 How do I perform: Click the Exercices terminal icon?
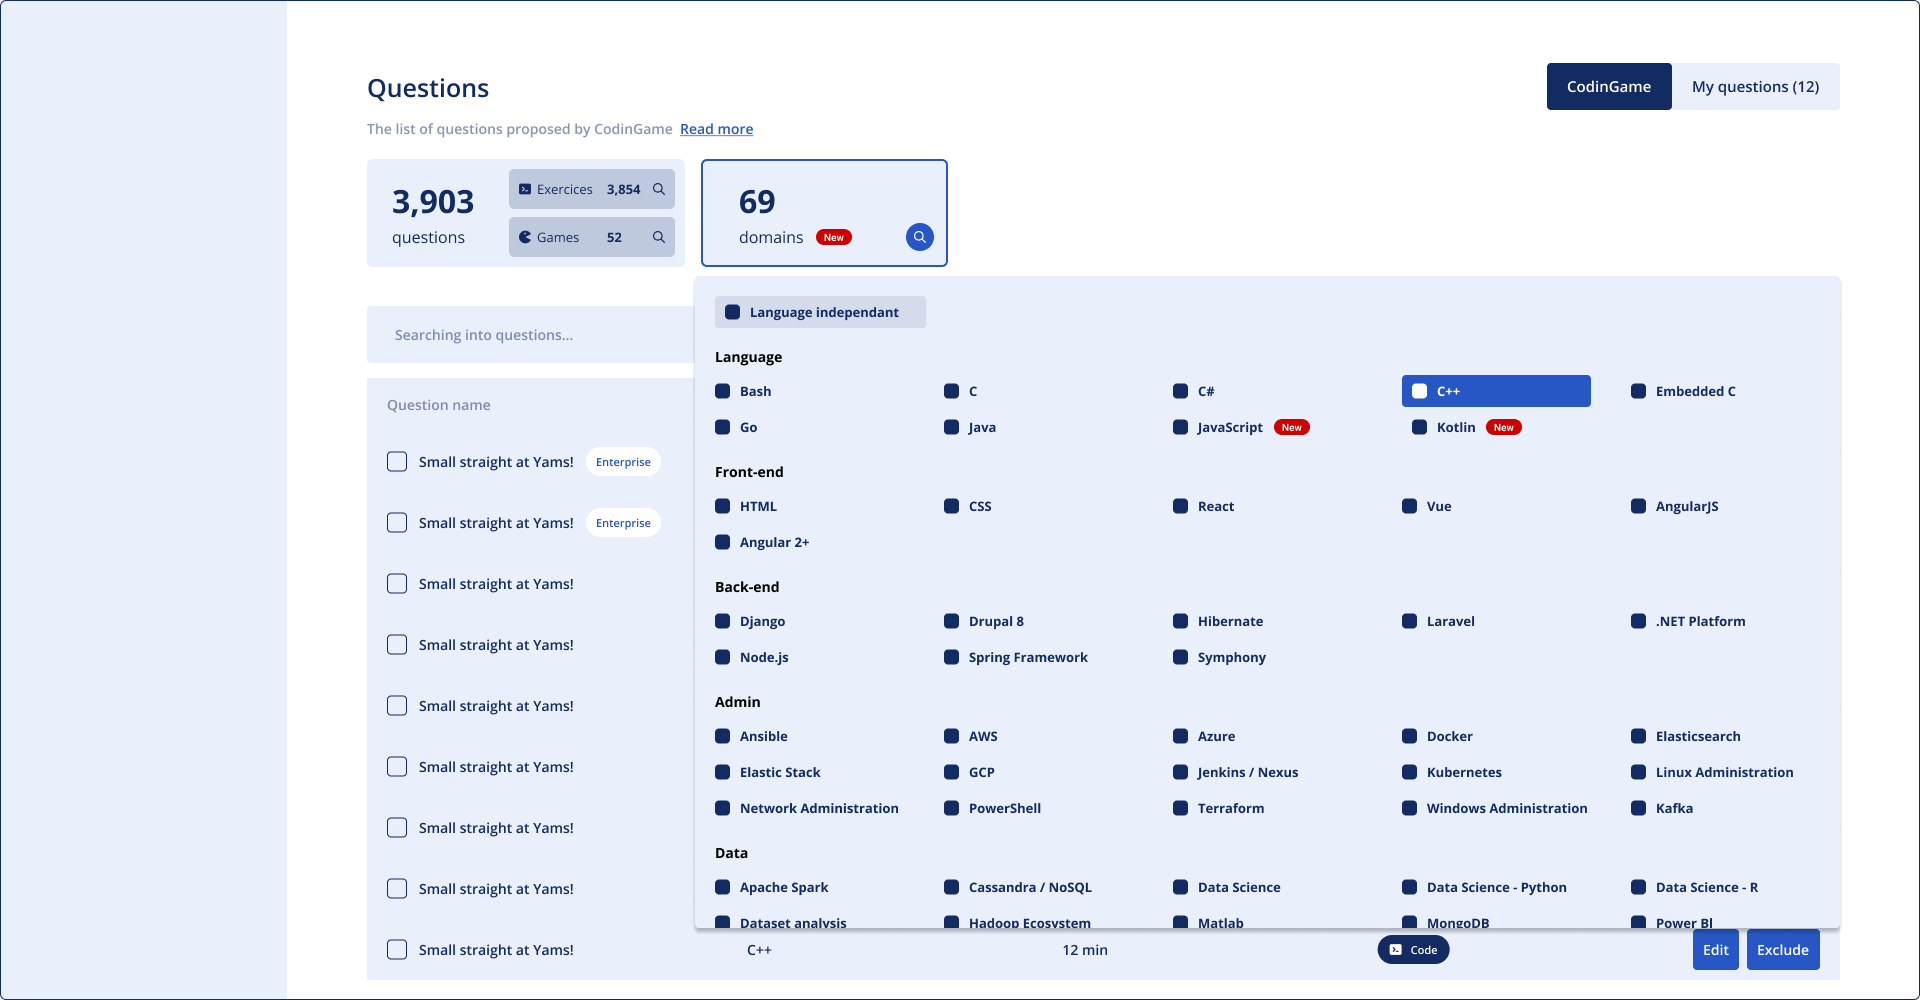pyautogui.click(x=525, y=189)
